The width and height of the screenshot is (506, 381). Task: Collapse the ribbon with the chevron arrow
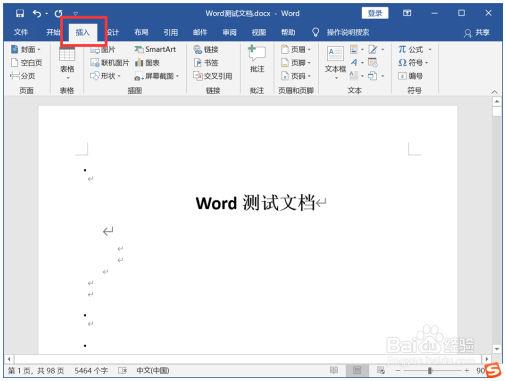tap(494, 91)
